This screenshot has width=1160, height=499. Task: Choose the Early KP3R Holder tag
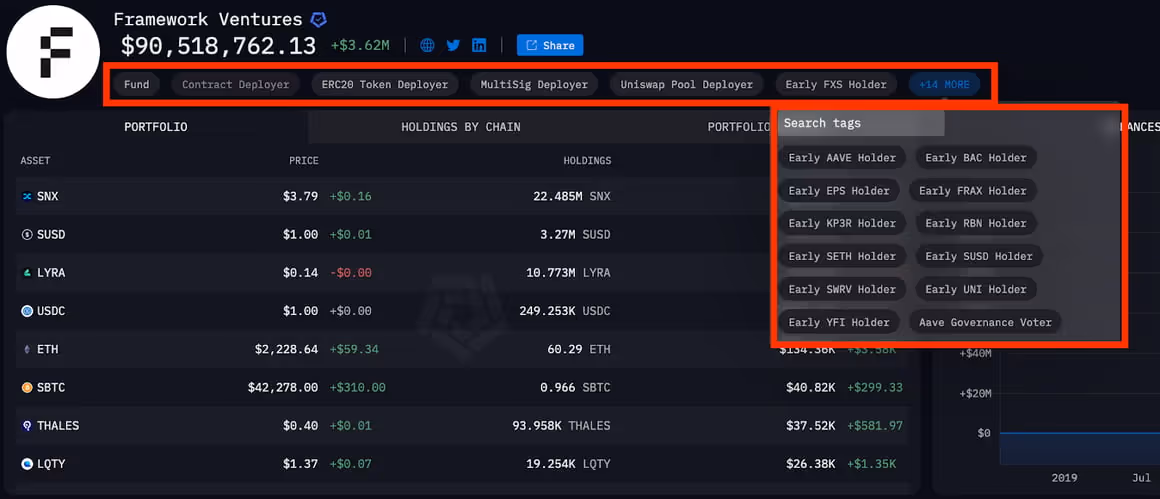[842, 223]
